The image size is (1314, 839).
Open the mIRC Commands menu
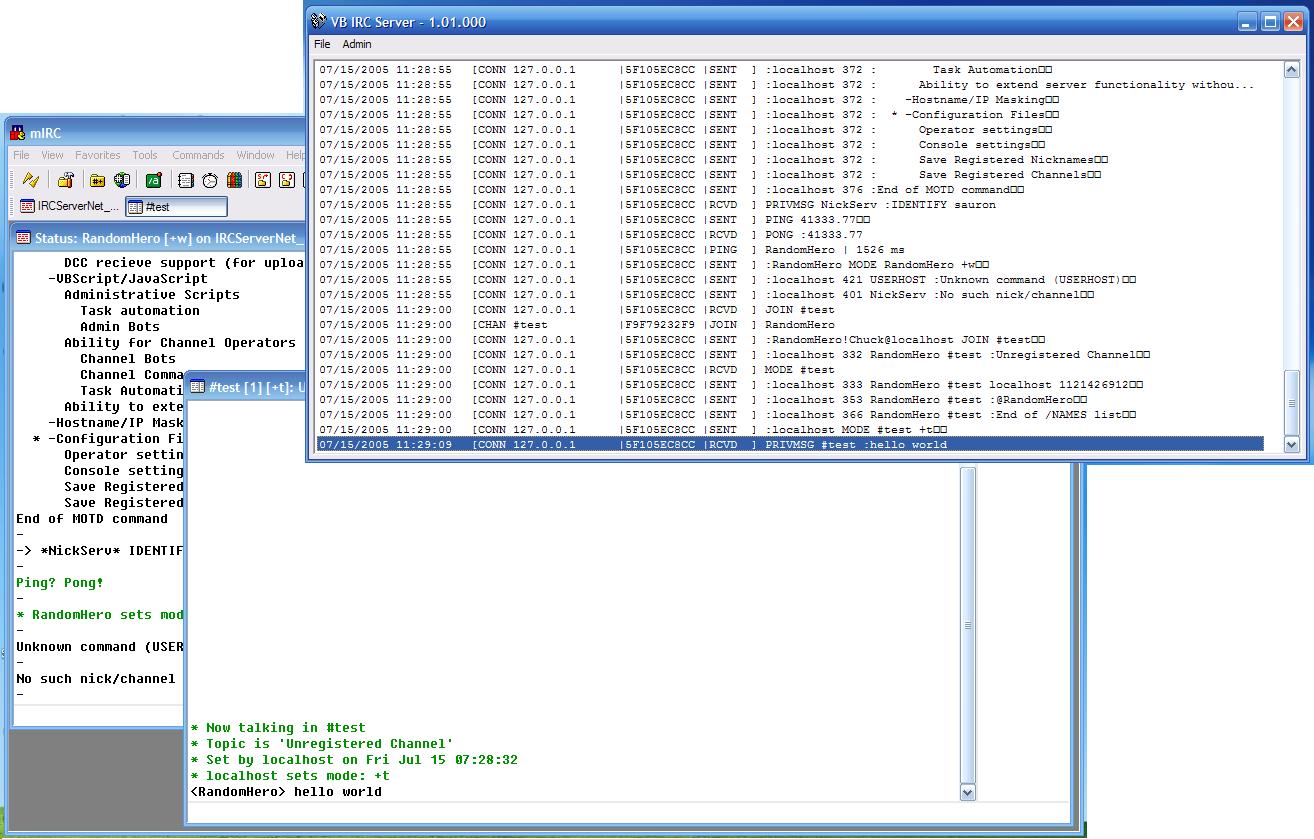[x=198, y=155]
